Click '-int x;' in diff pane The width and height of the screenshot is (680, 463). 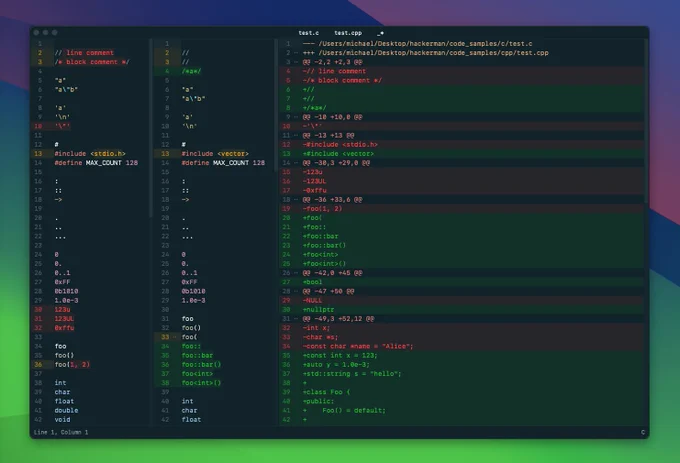(x=316, y=328)
